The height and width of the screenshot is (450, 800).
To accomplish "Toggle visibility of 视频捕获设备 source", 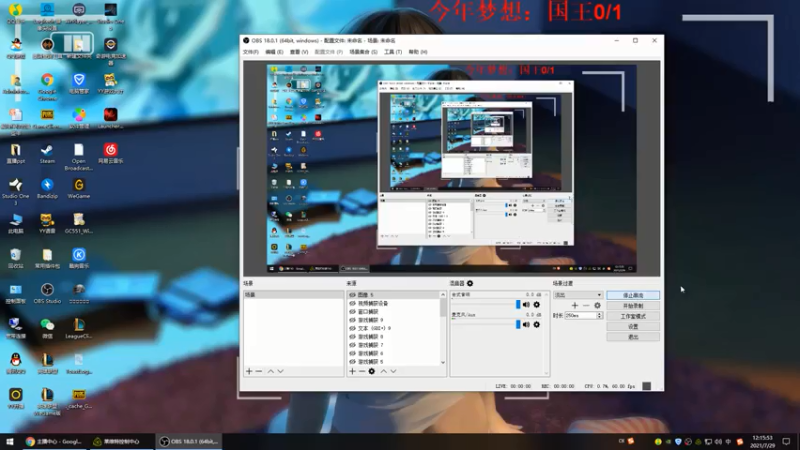I will pos(352,303).
